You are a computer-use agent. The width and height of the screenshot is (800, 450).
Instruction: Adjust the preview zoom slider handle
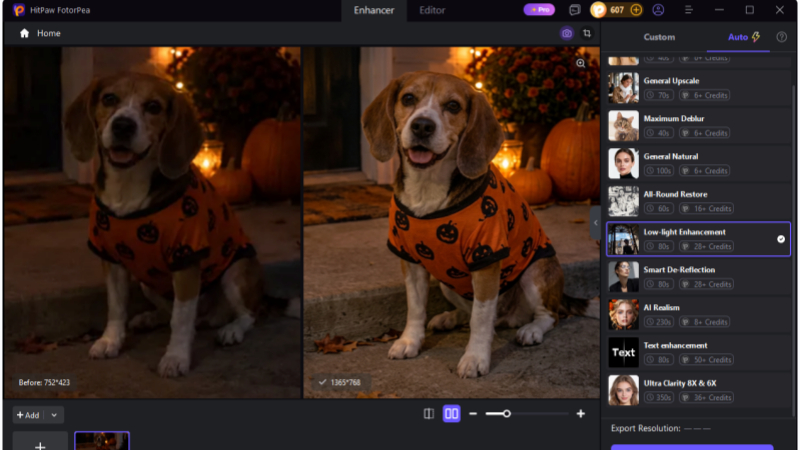point(506,414)
